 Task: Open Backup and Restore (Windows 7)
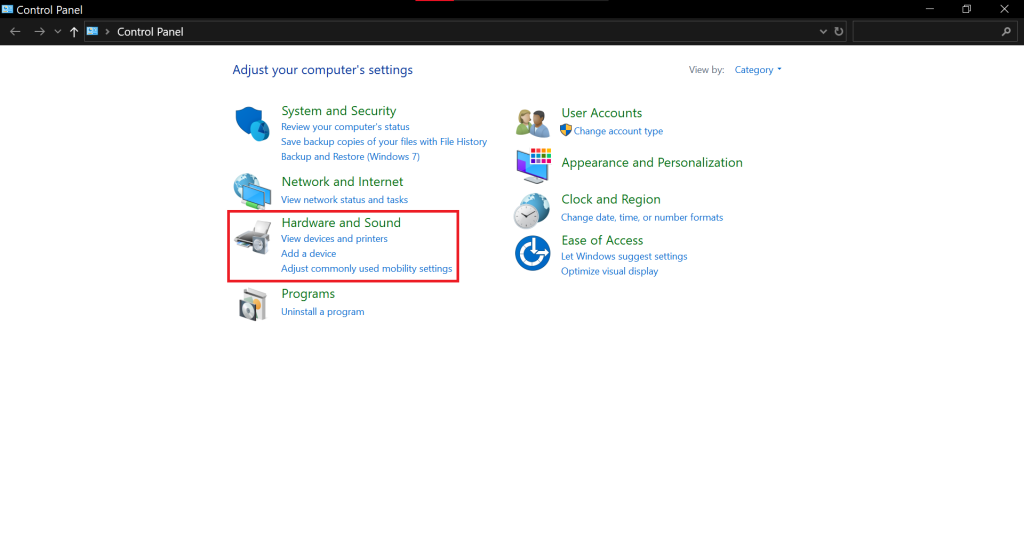350,157
